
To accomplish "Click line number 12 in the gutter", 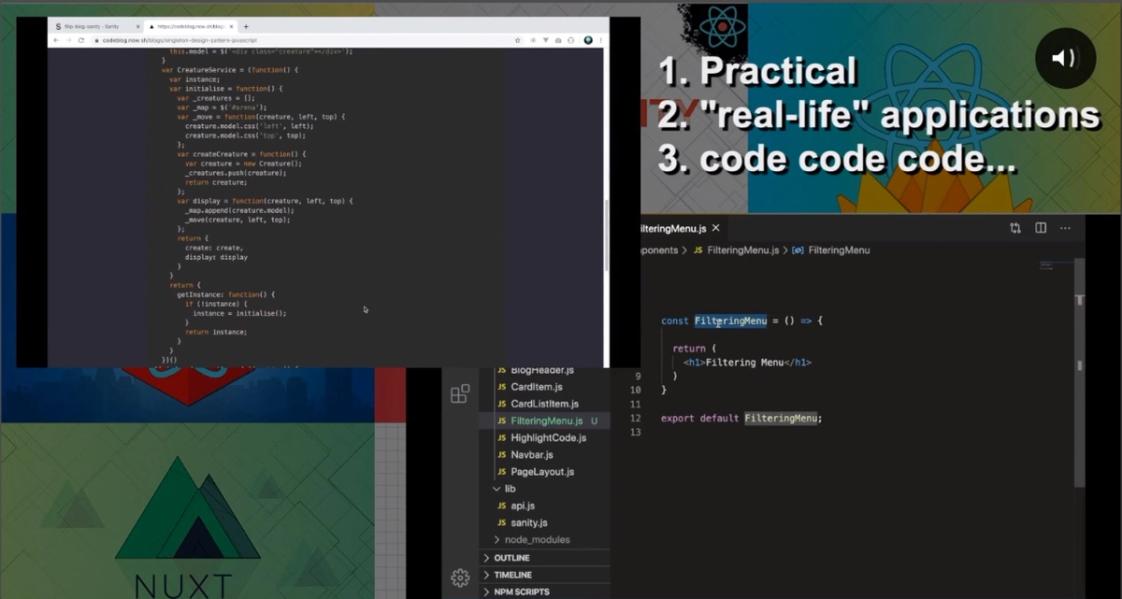I will coord(635,418).
